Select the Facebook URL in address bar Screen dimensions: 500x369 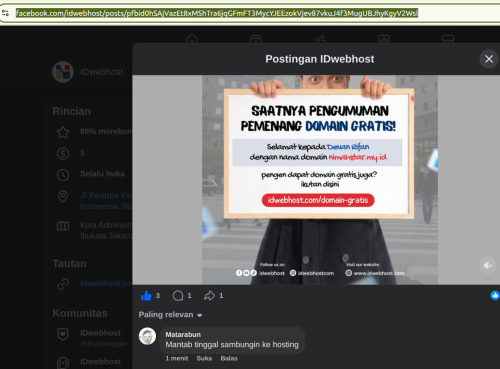pyautogui.click(x=217, y=13)
